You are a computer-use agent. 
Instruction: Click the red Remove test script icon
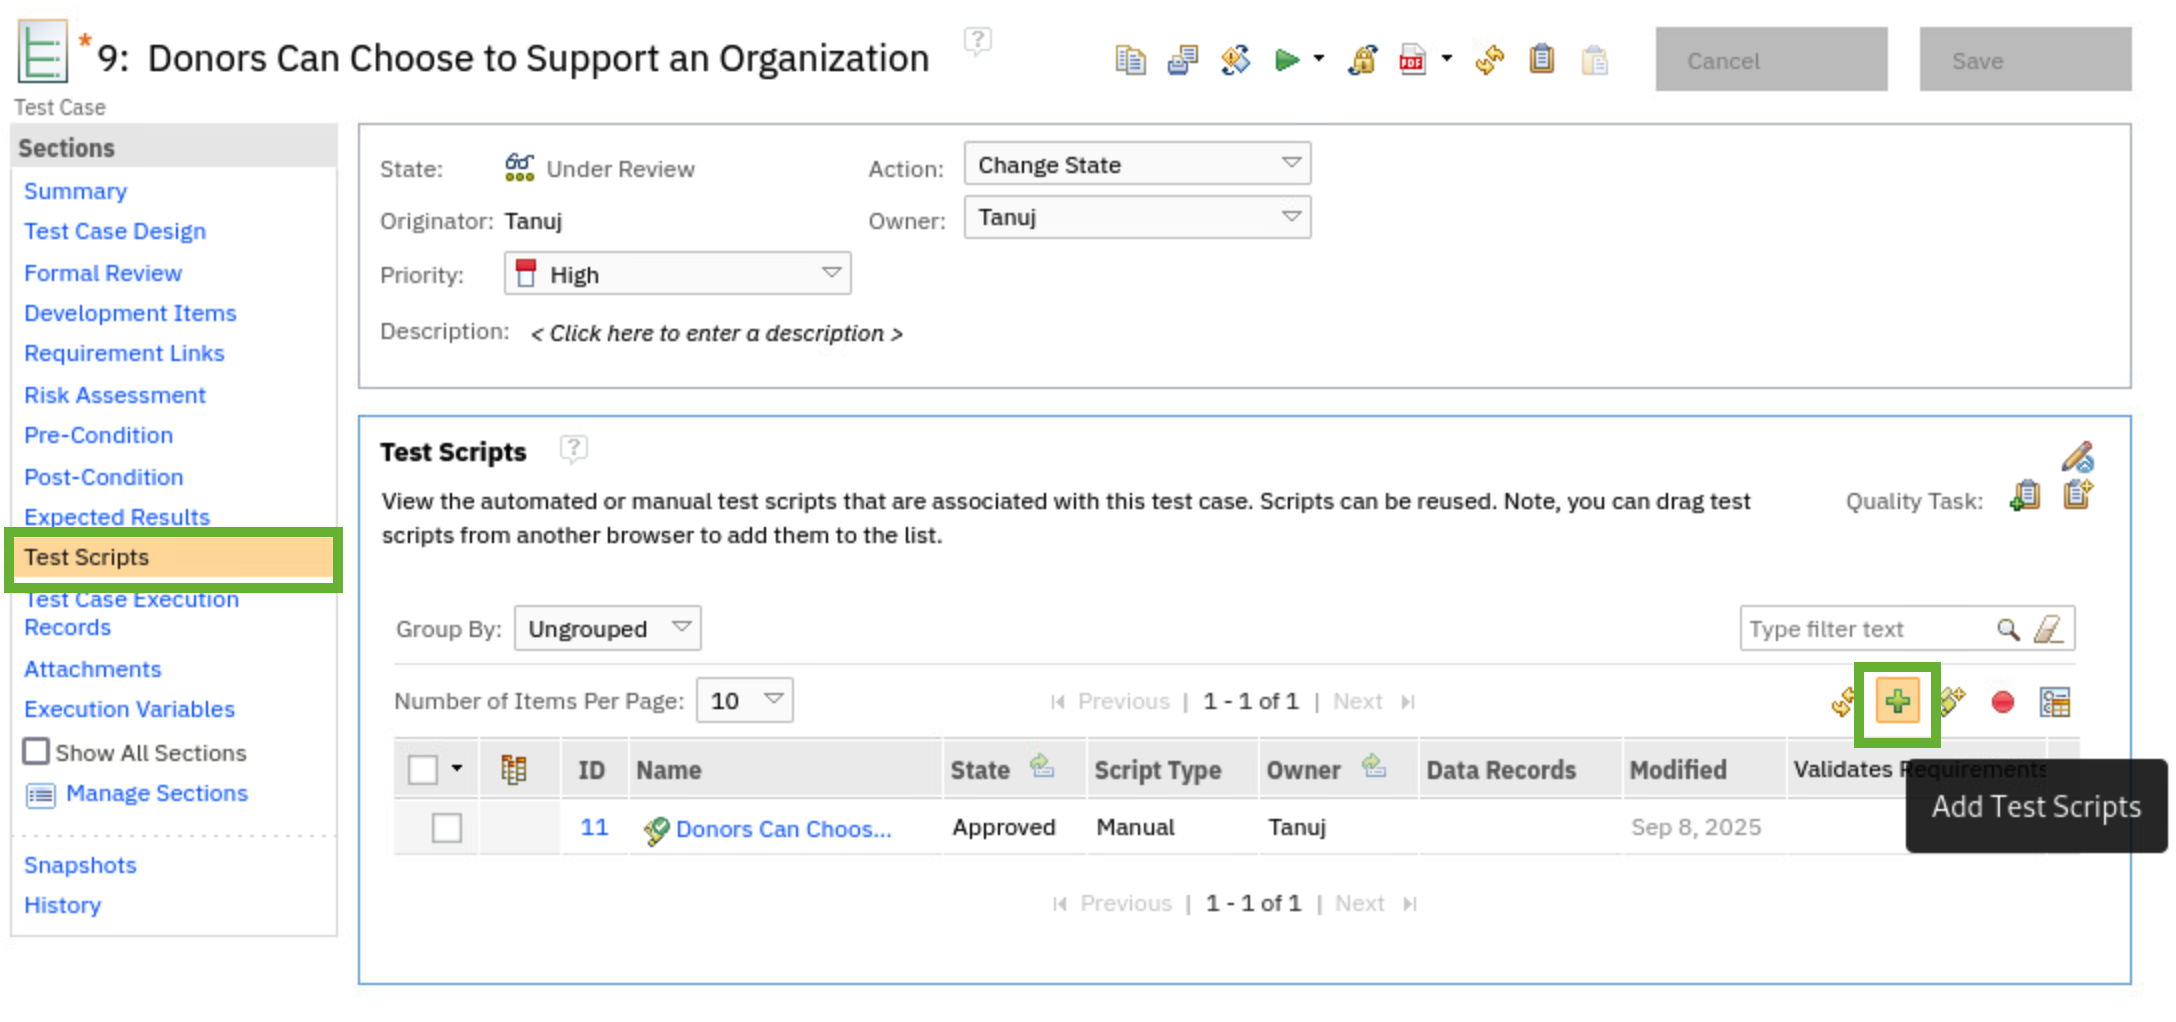2002,703
